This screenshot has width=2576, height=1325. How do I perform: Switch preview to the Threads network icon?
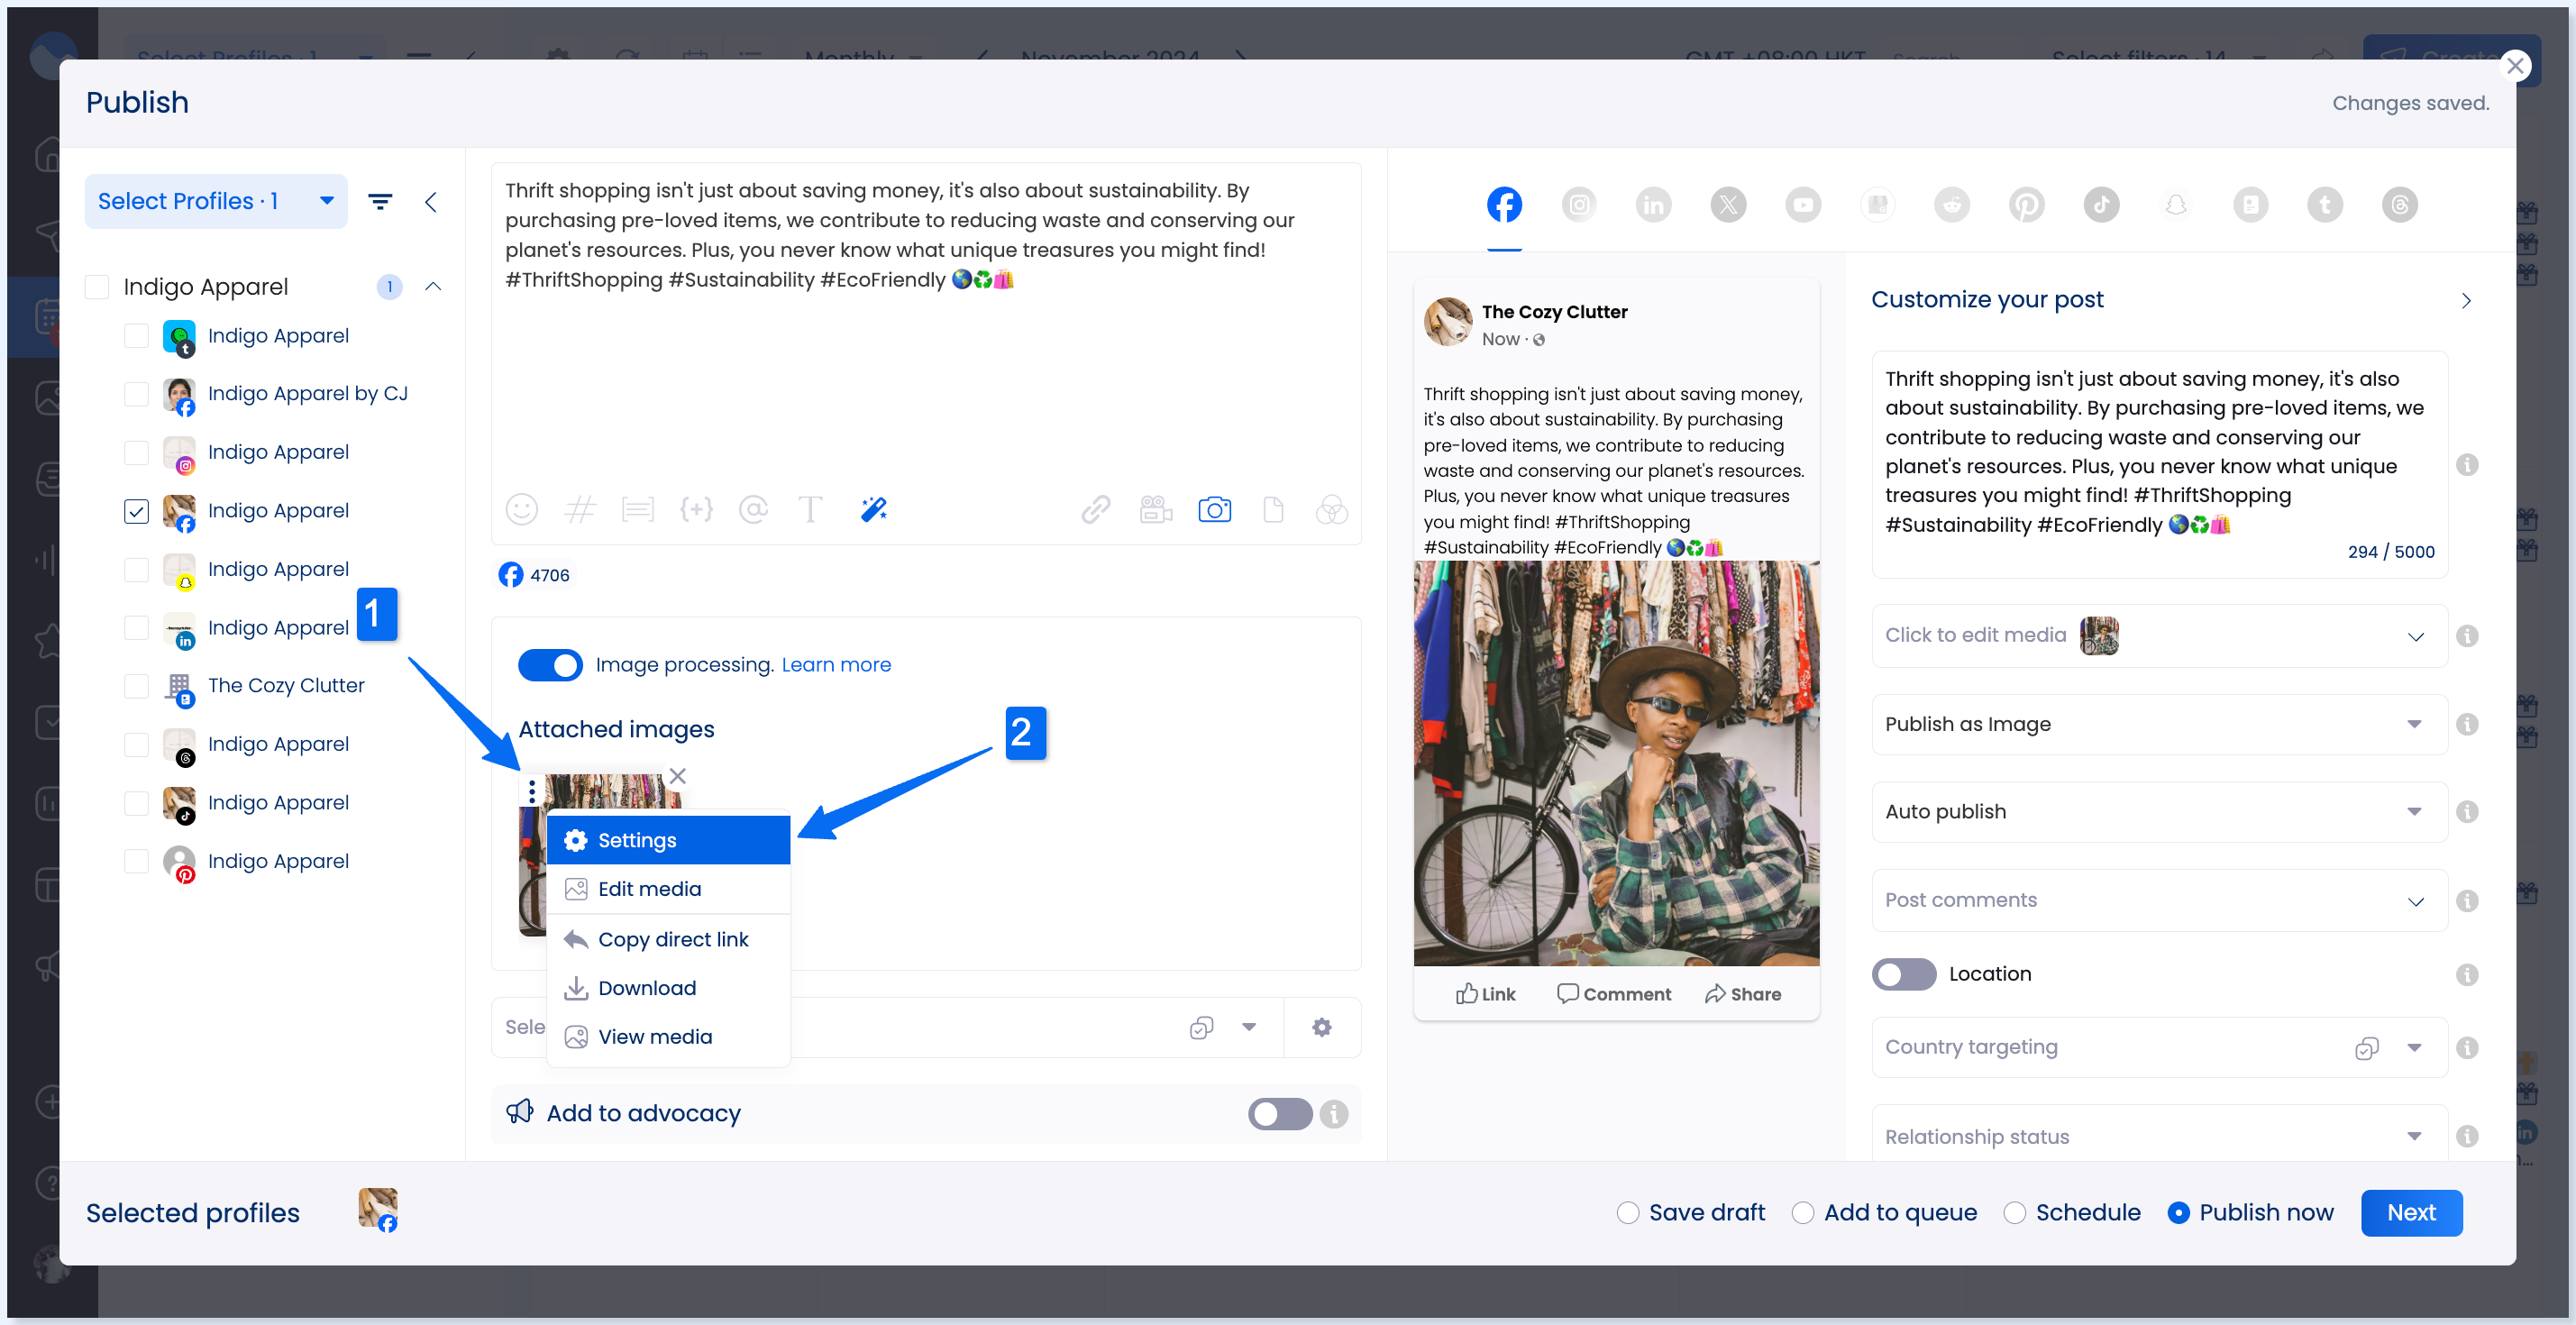[2400, 205]
